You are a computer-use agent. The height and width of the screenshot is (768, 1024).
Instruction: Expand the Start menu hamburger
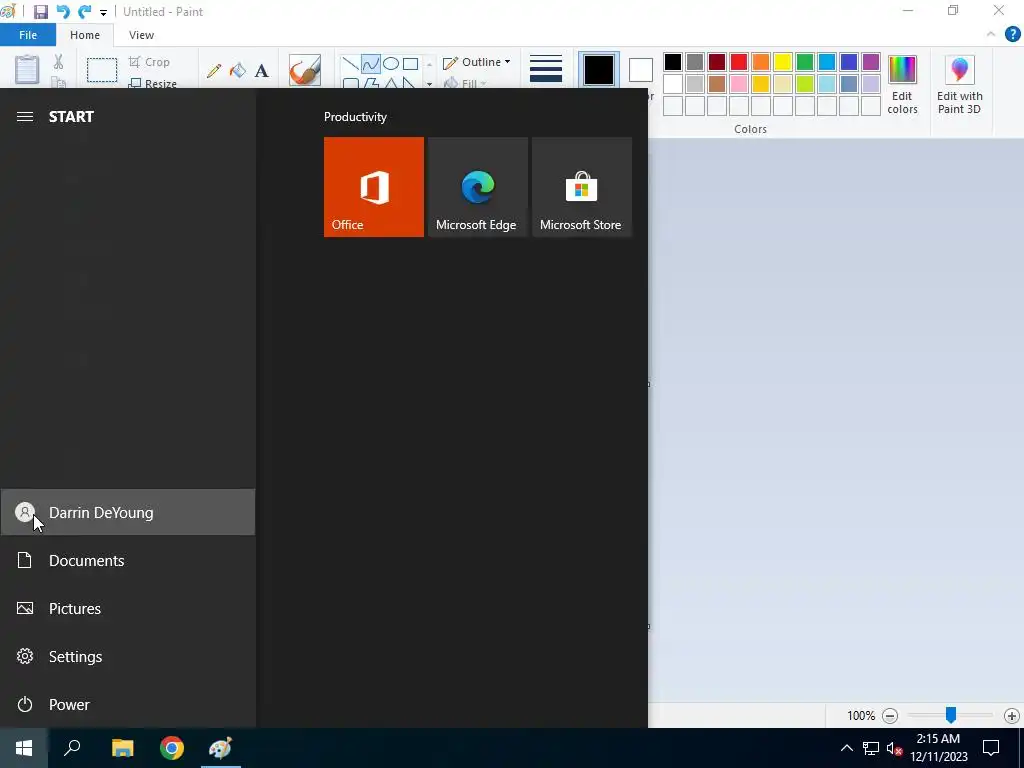tap(25, 116)
